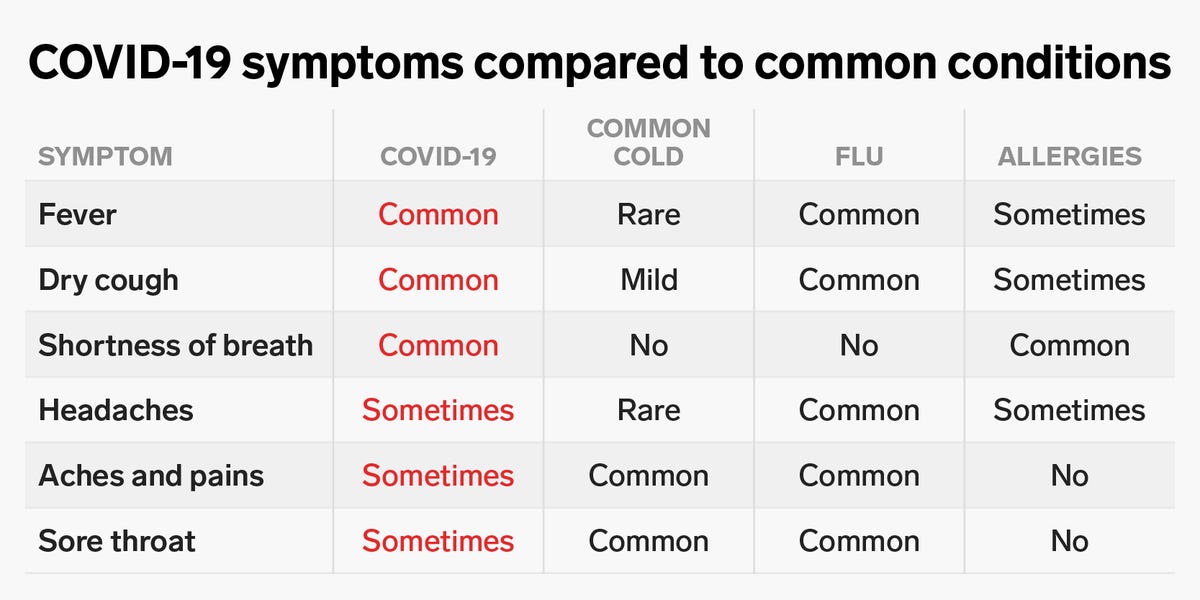This screenshot has height=600, width=1200.
Task: Click the allergies value for Sore throat
Action: pyautogui.click(x=1069, y=541)
